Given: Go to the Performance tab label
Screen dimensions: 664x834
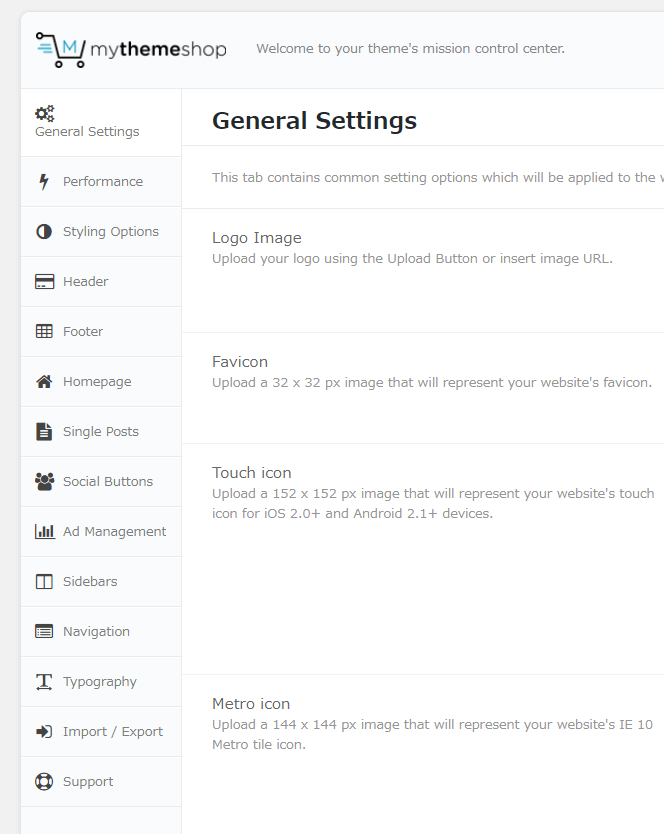Looking at the screenshot, I should click(102, 181).
